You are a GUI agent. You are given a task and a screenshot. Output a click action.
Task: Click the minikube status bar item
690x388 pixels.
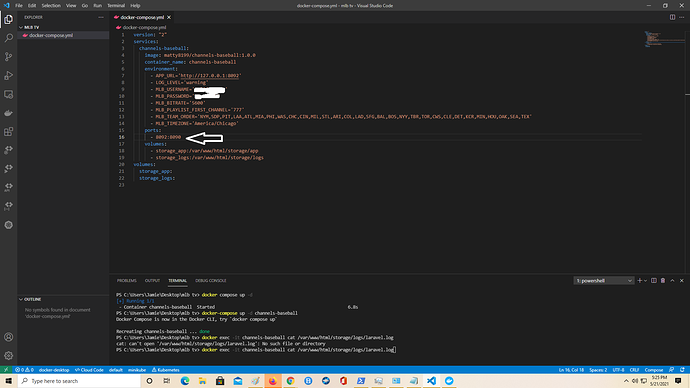click(137, 370)
